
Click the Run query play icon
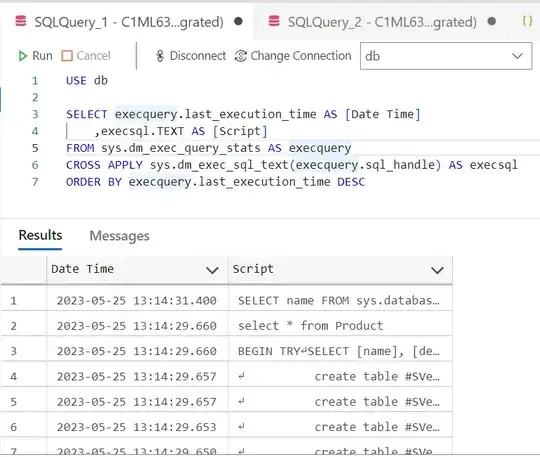coord(22,56)
